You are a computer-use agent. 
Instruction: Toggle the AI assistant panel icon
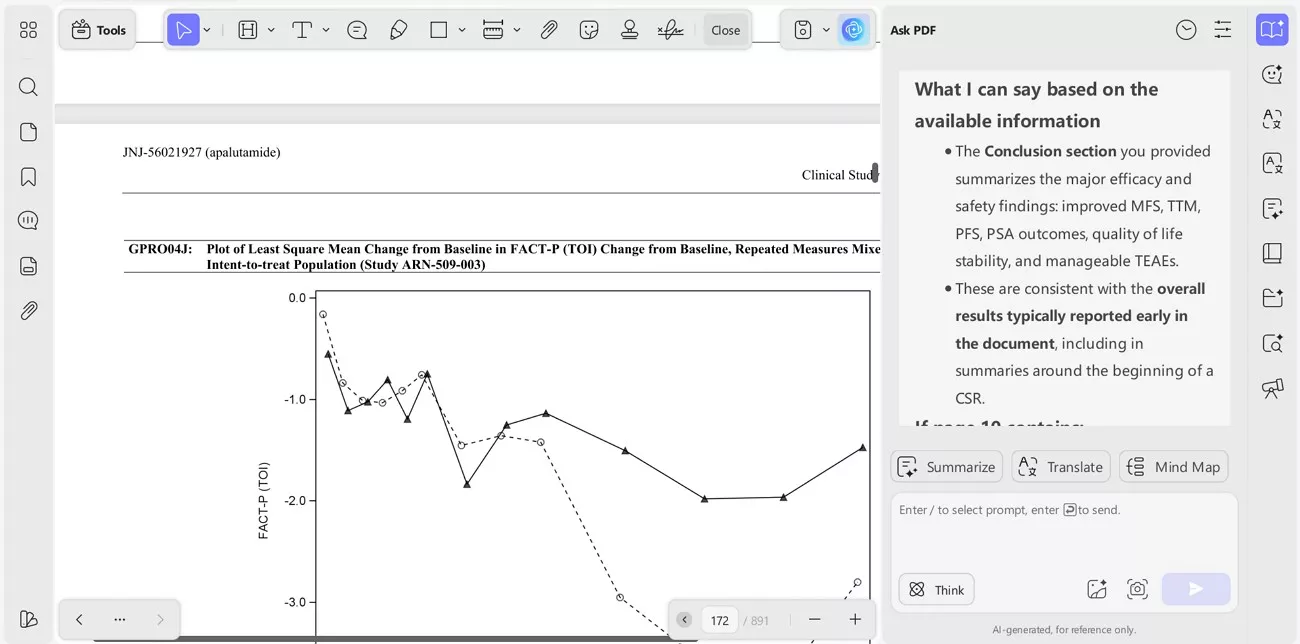coord(853,29)
